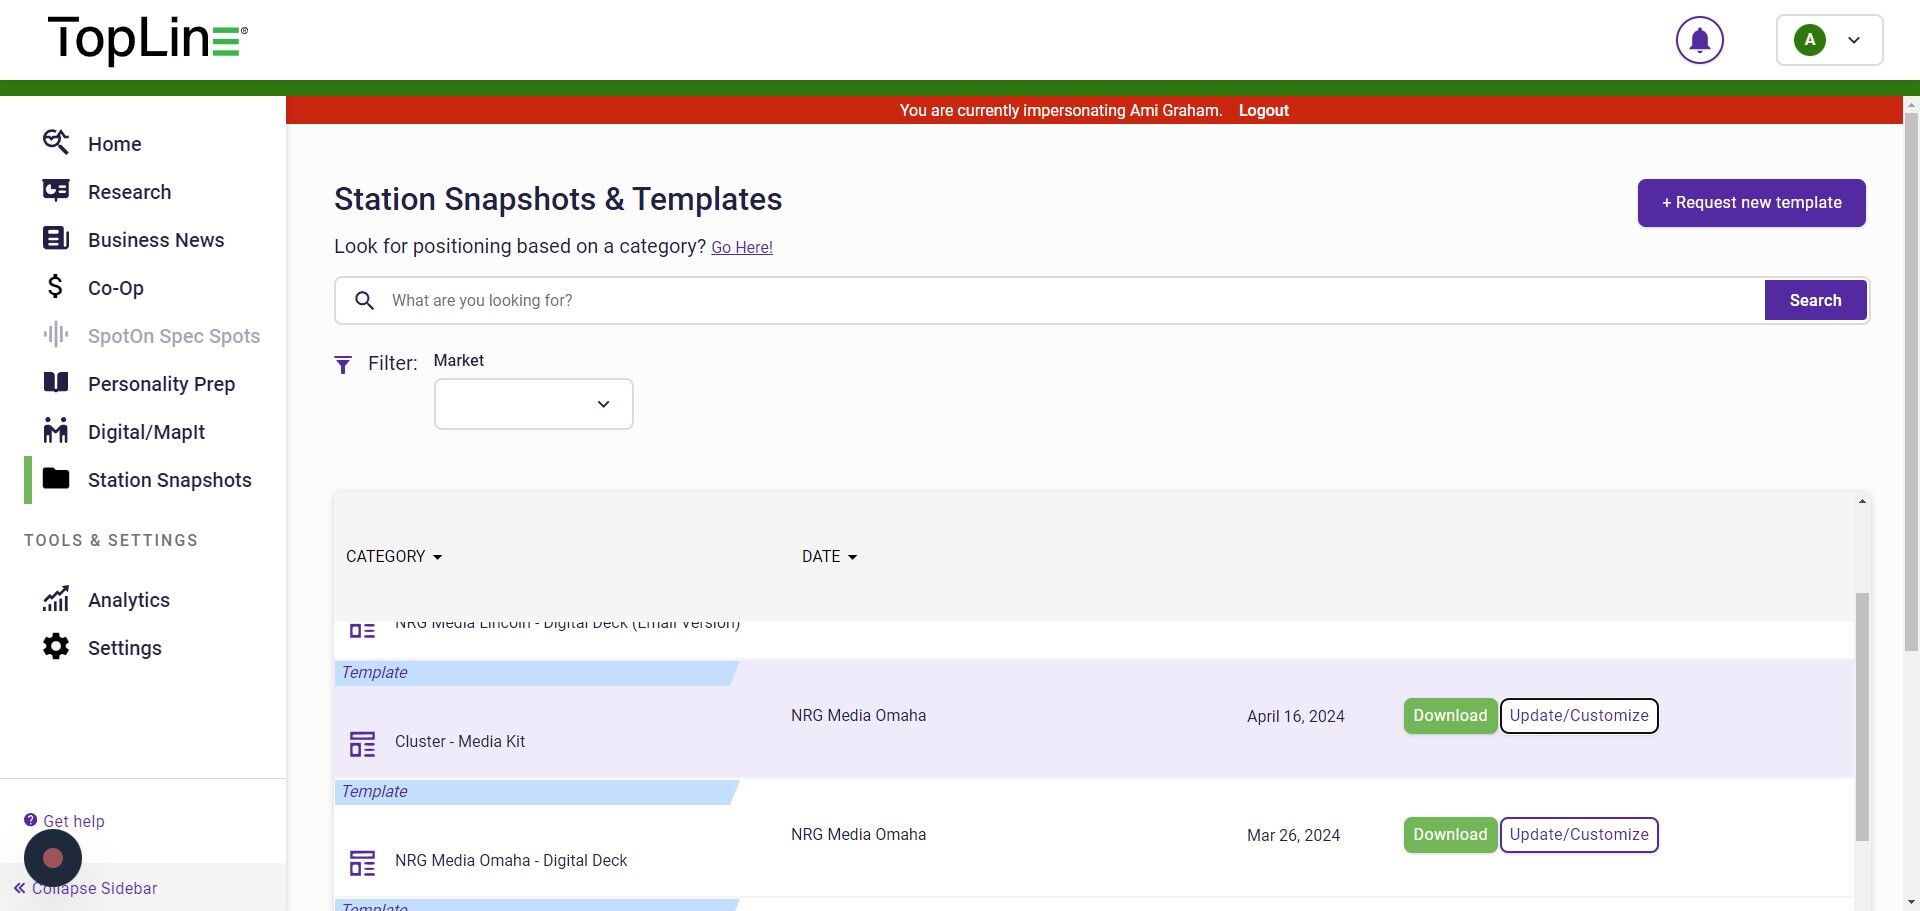Click the Settings gear icon
Viewport: 1920px width, 911px height.
[x=56, y=647]
